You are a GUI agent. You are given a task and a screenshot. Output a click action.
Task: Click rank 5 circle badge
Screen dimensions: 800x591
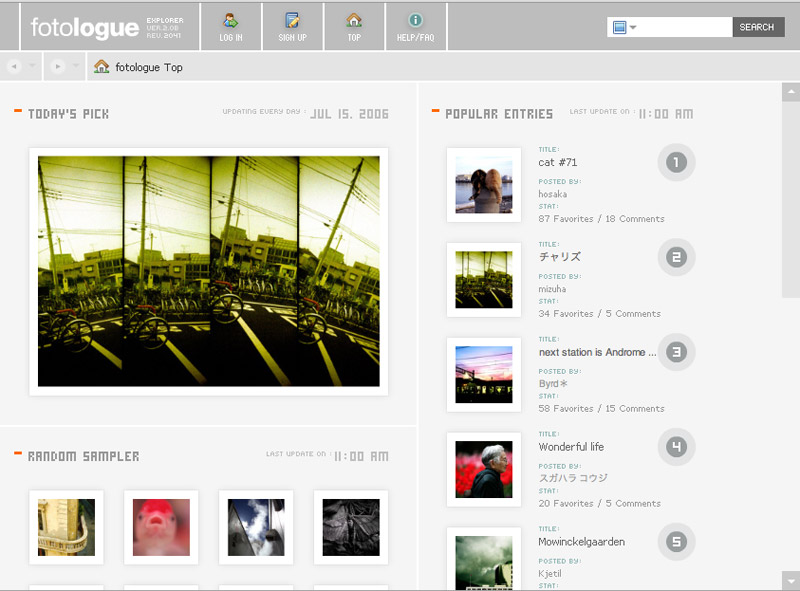pyautogui.click(x=677, y=542)
